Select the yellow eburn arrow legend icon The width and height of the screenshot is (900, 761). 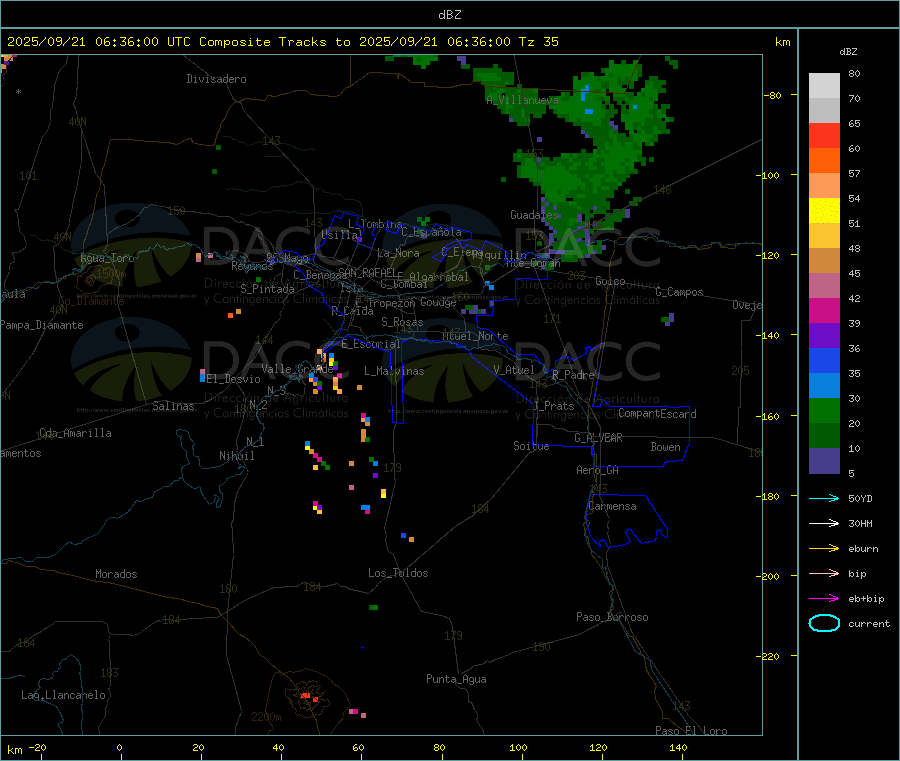(x=824, y=548)
